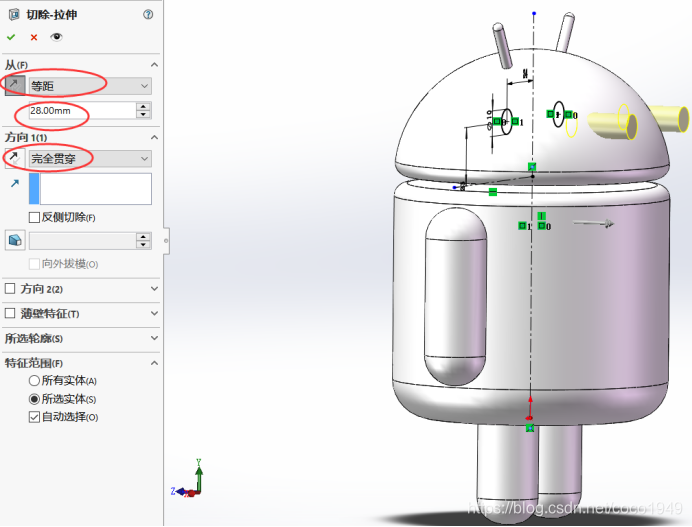This screenshot has height=527, width=692.
Task: Expand the 方向 2(2) section
Action: coord(154,289)
